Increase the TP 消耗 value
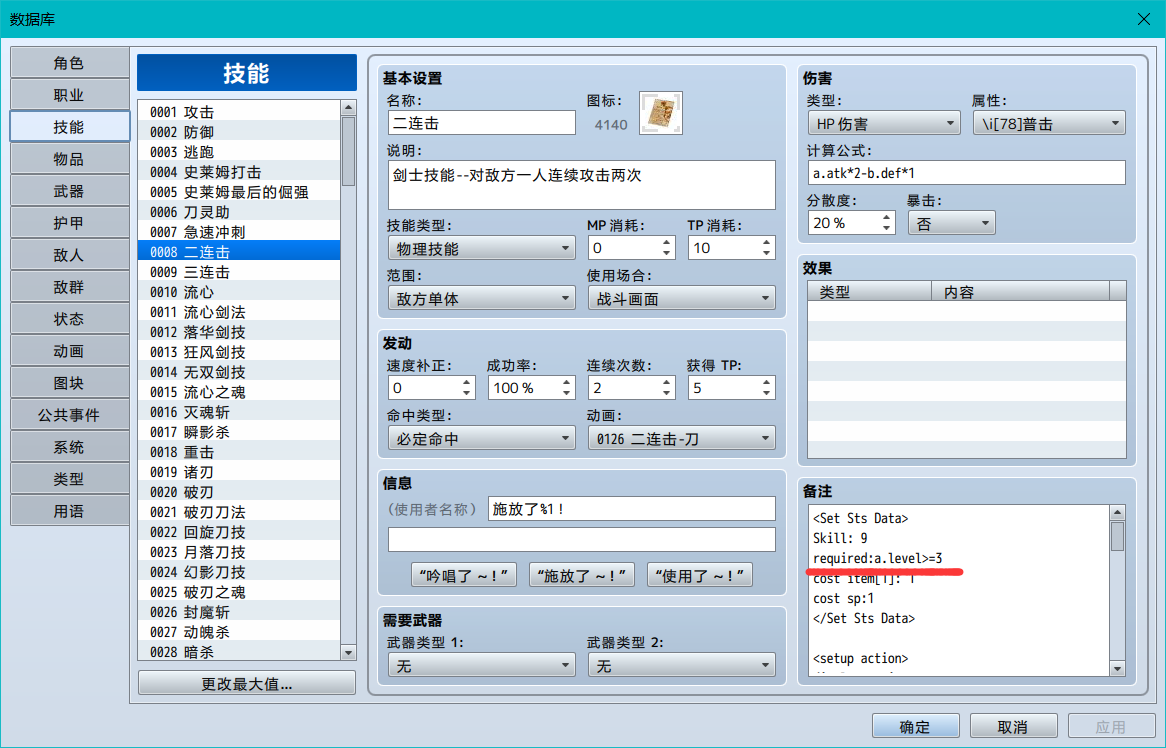The height and width of the screenshot is (748, 1166). tap(767, 242)
